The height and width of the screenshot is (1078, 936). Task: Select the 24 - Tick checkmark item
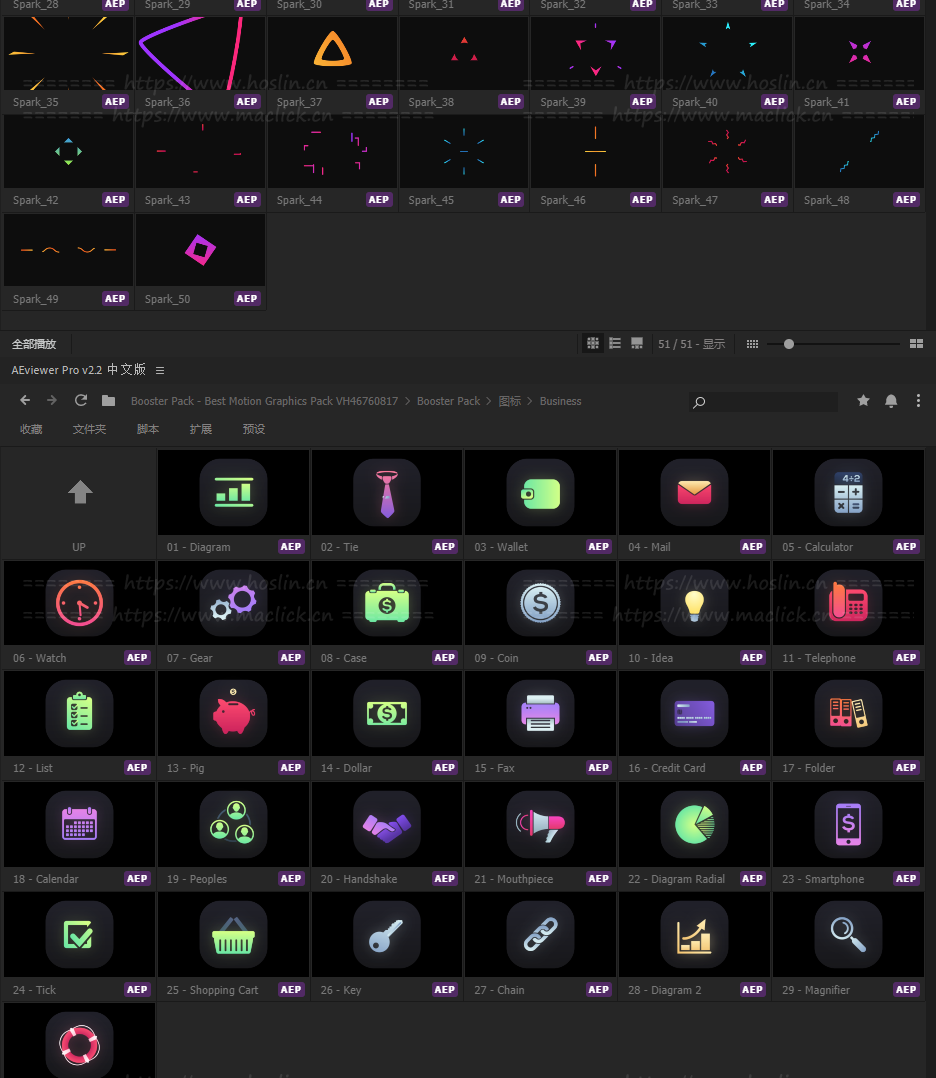pos(79,946)
